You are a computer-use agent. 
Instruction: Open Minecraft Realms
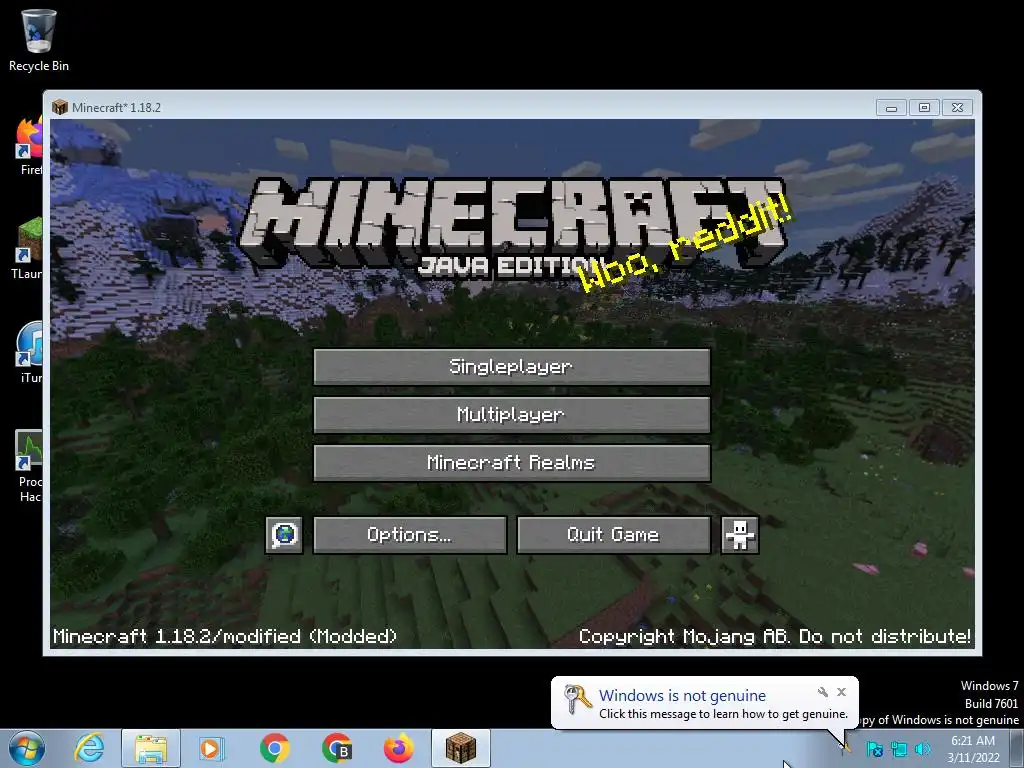512,463
